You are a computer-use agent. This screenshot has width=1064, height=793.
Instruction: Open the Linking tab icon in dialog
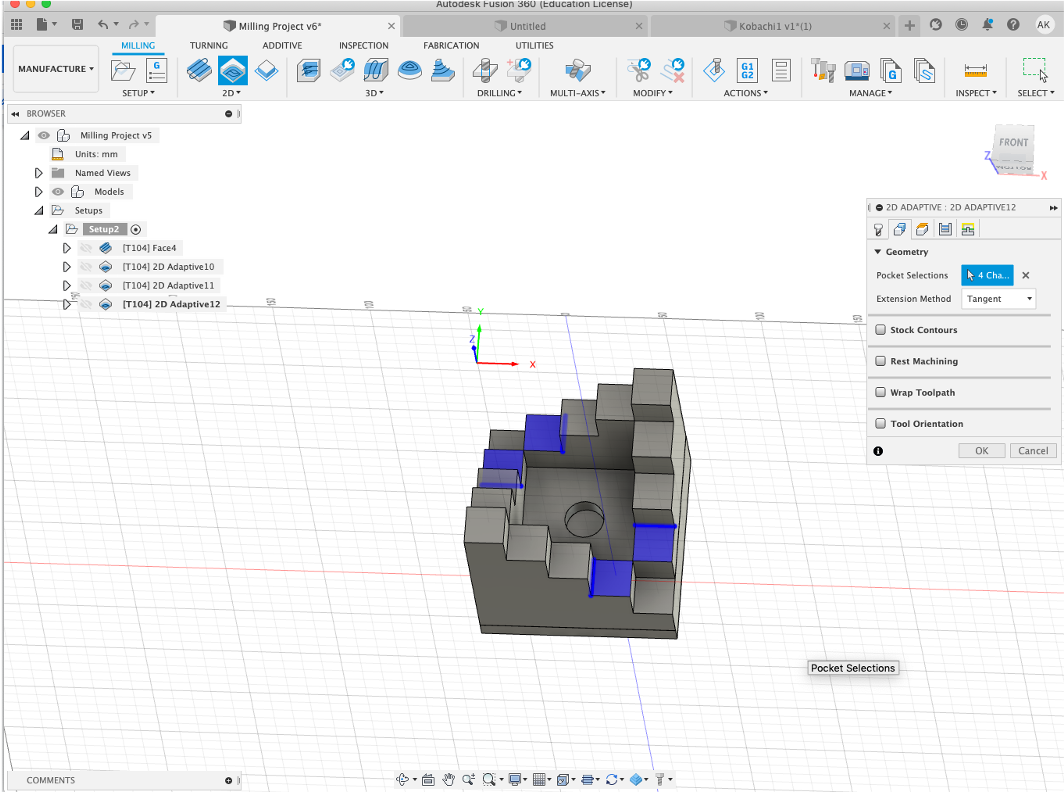[x=967, y=229]
